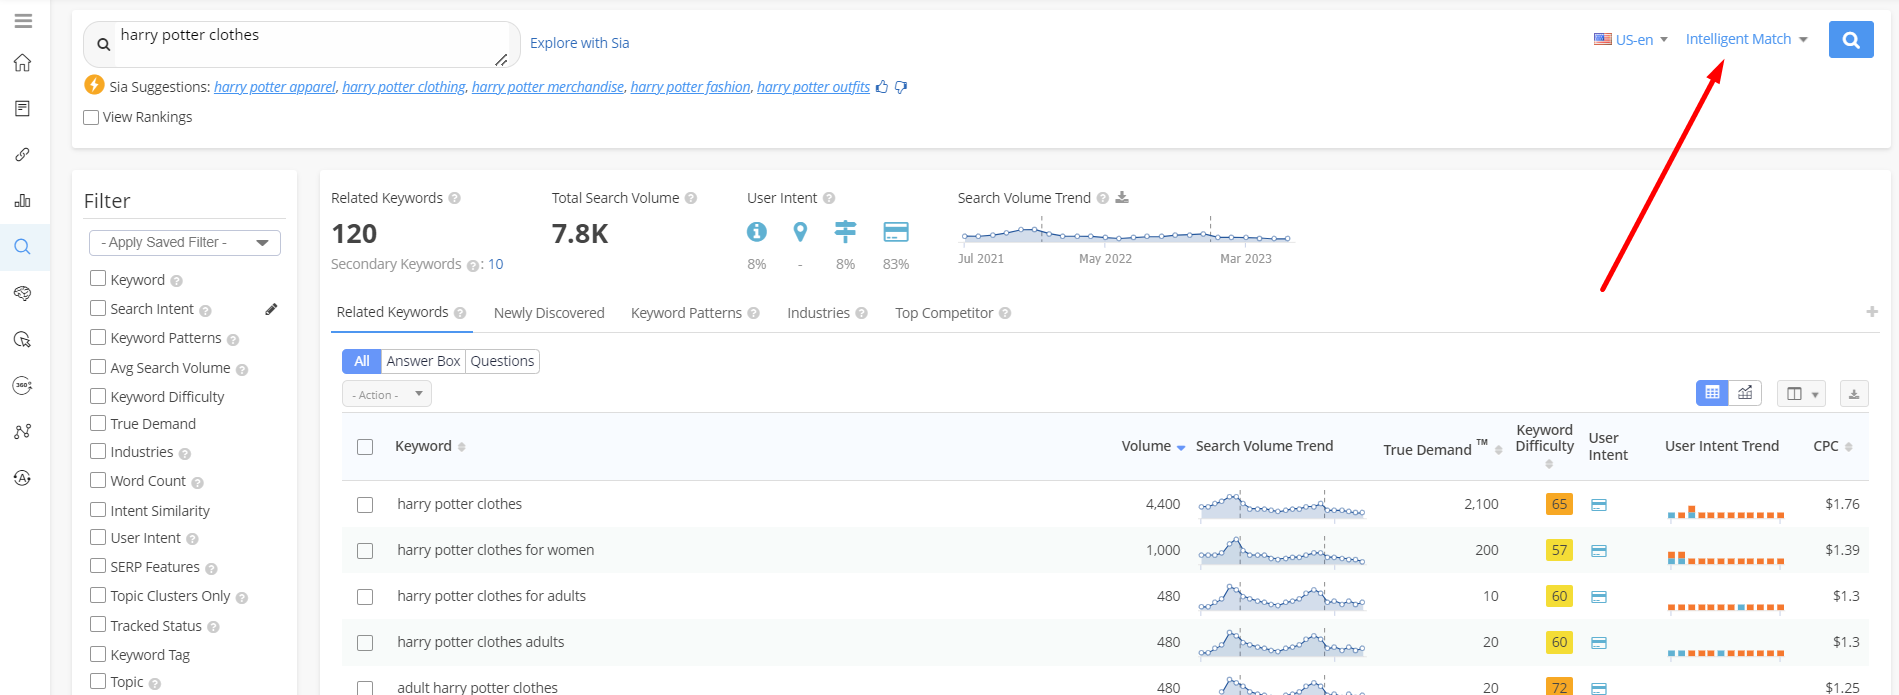Click the home icon in sidebar
The width and height of the screenshot is (1899, 695).
click(x=22, y=63)
